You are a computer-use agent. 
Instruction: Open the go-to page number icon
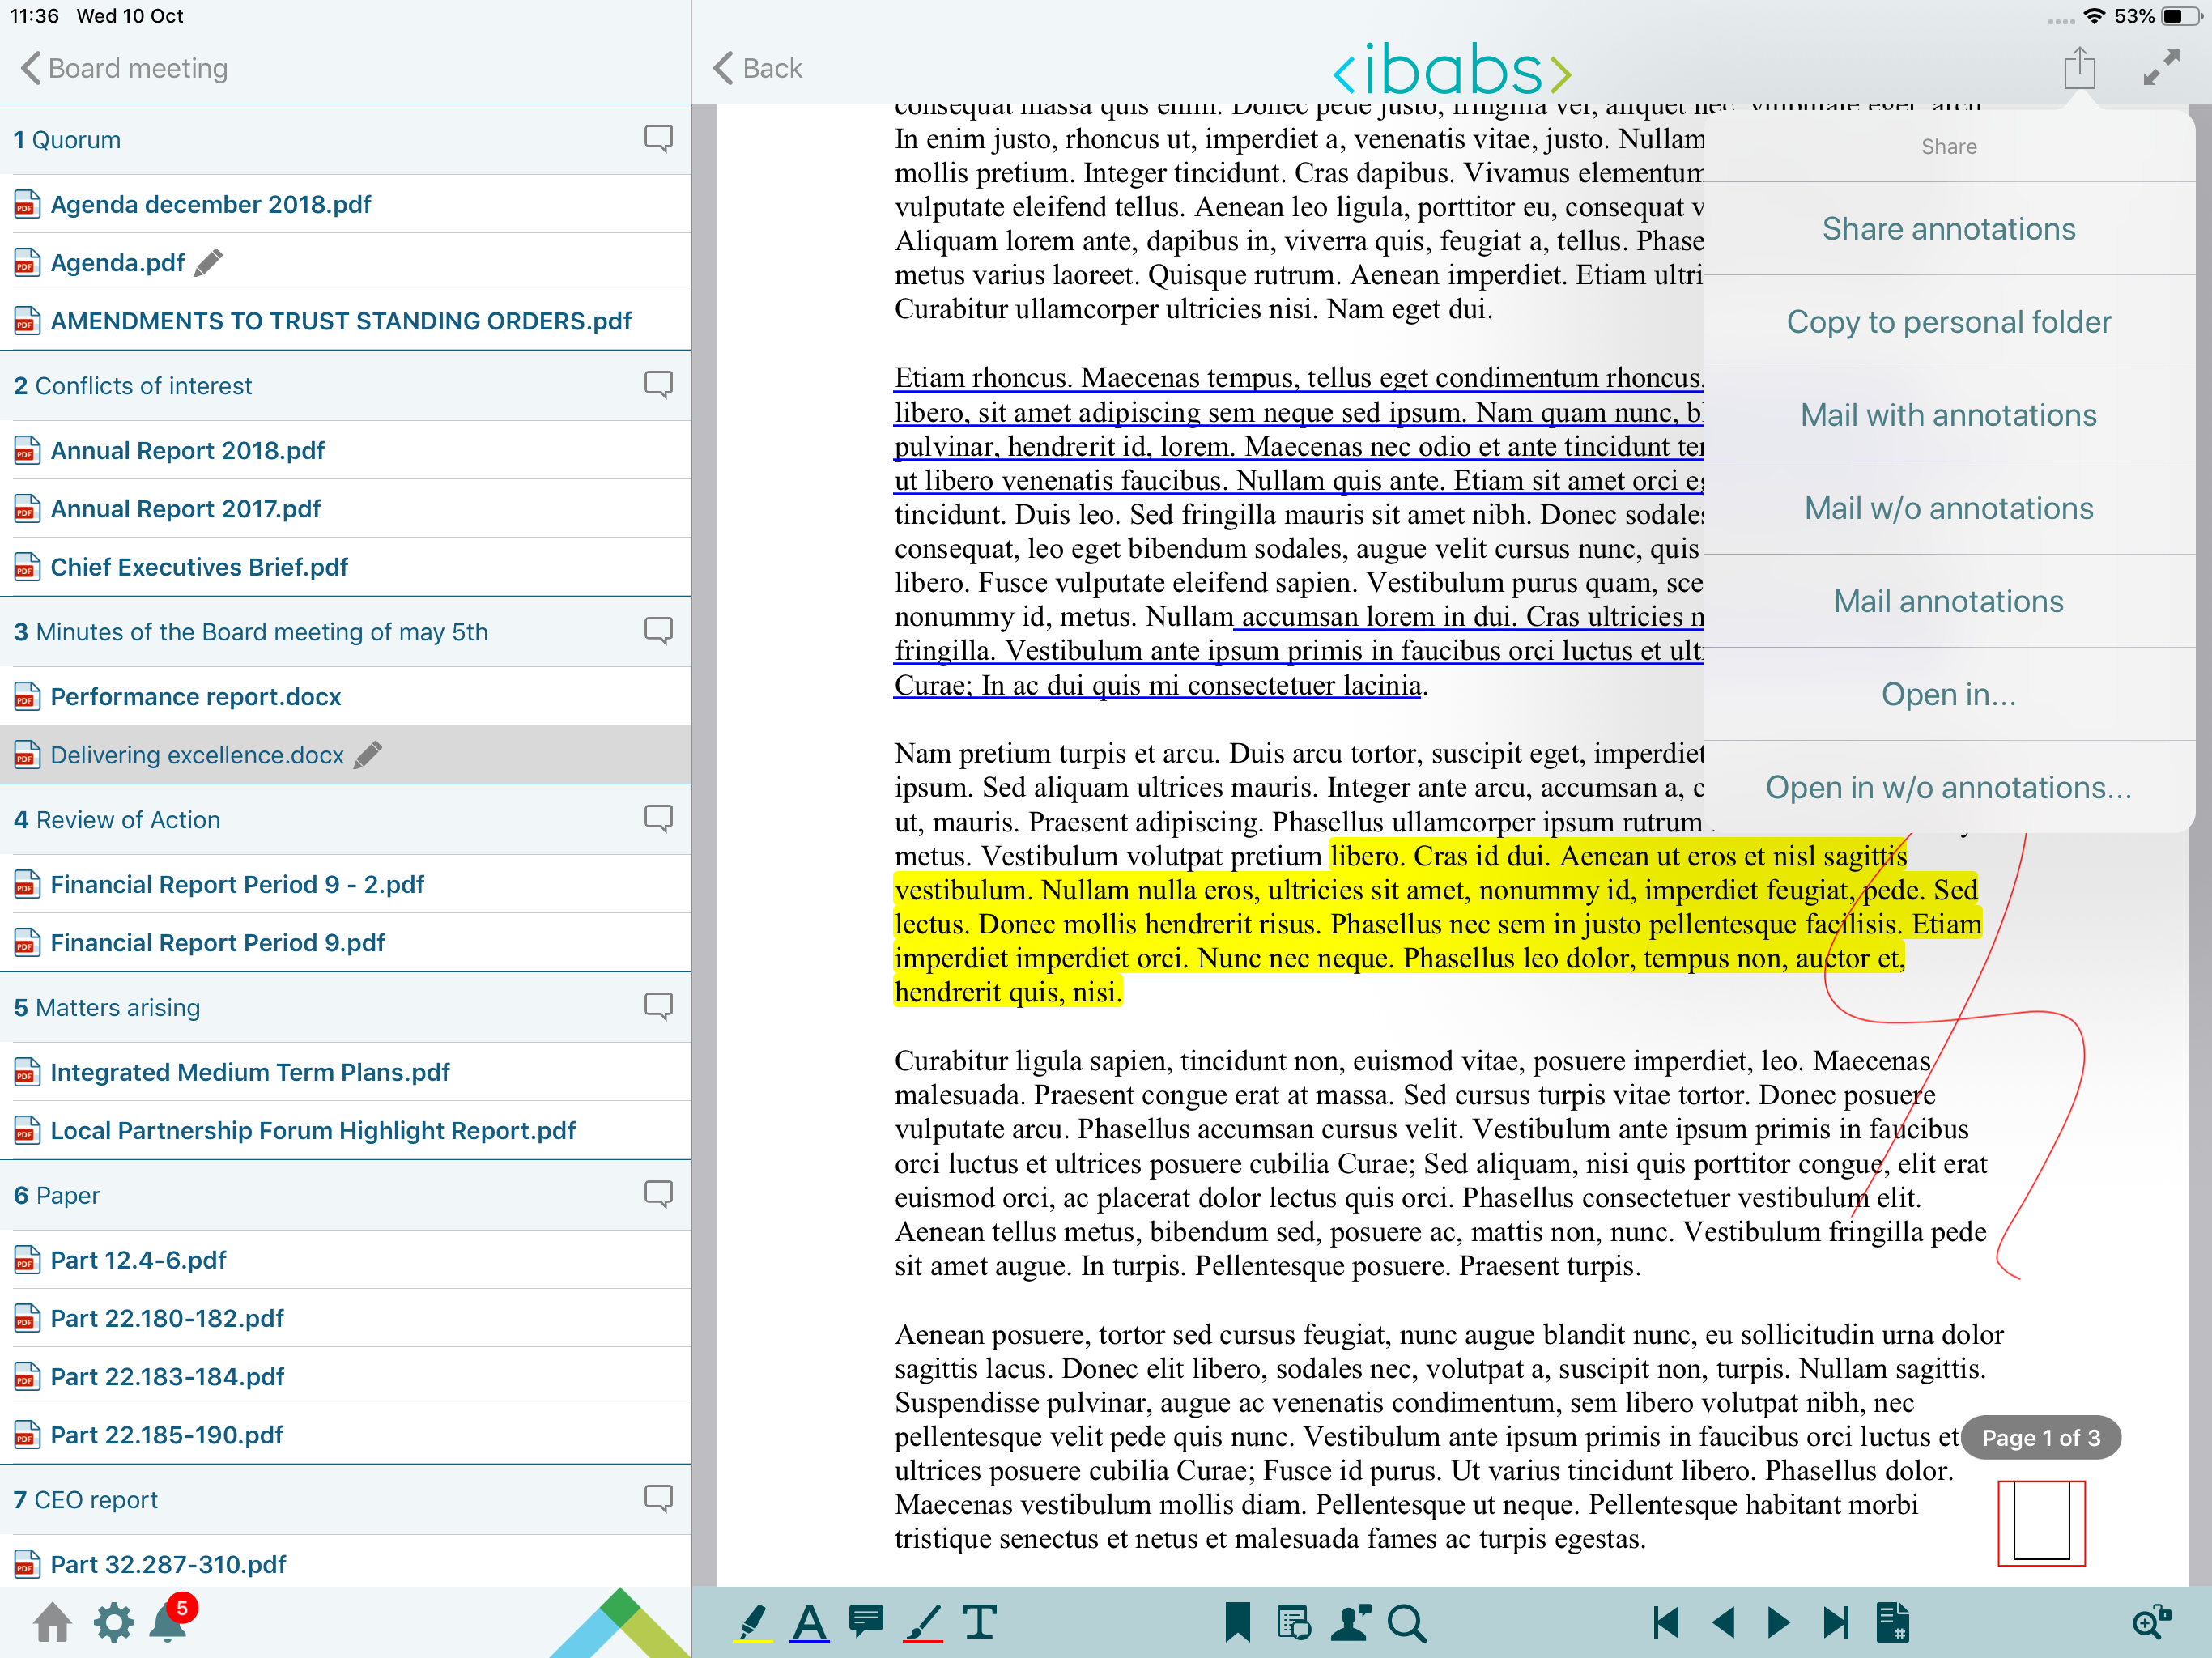[x=1892, y=1622]
